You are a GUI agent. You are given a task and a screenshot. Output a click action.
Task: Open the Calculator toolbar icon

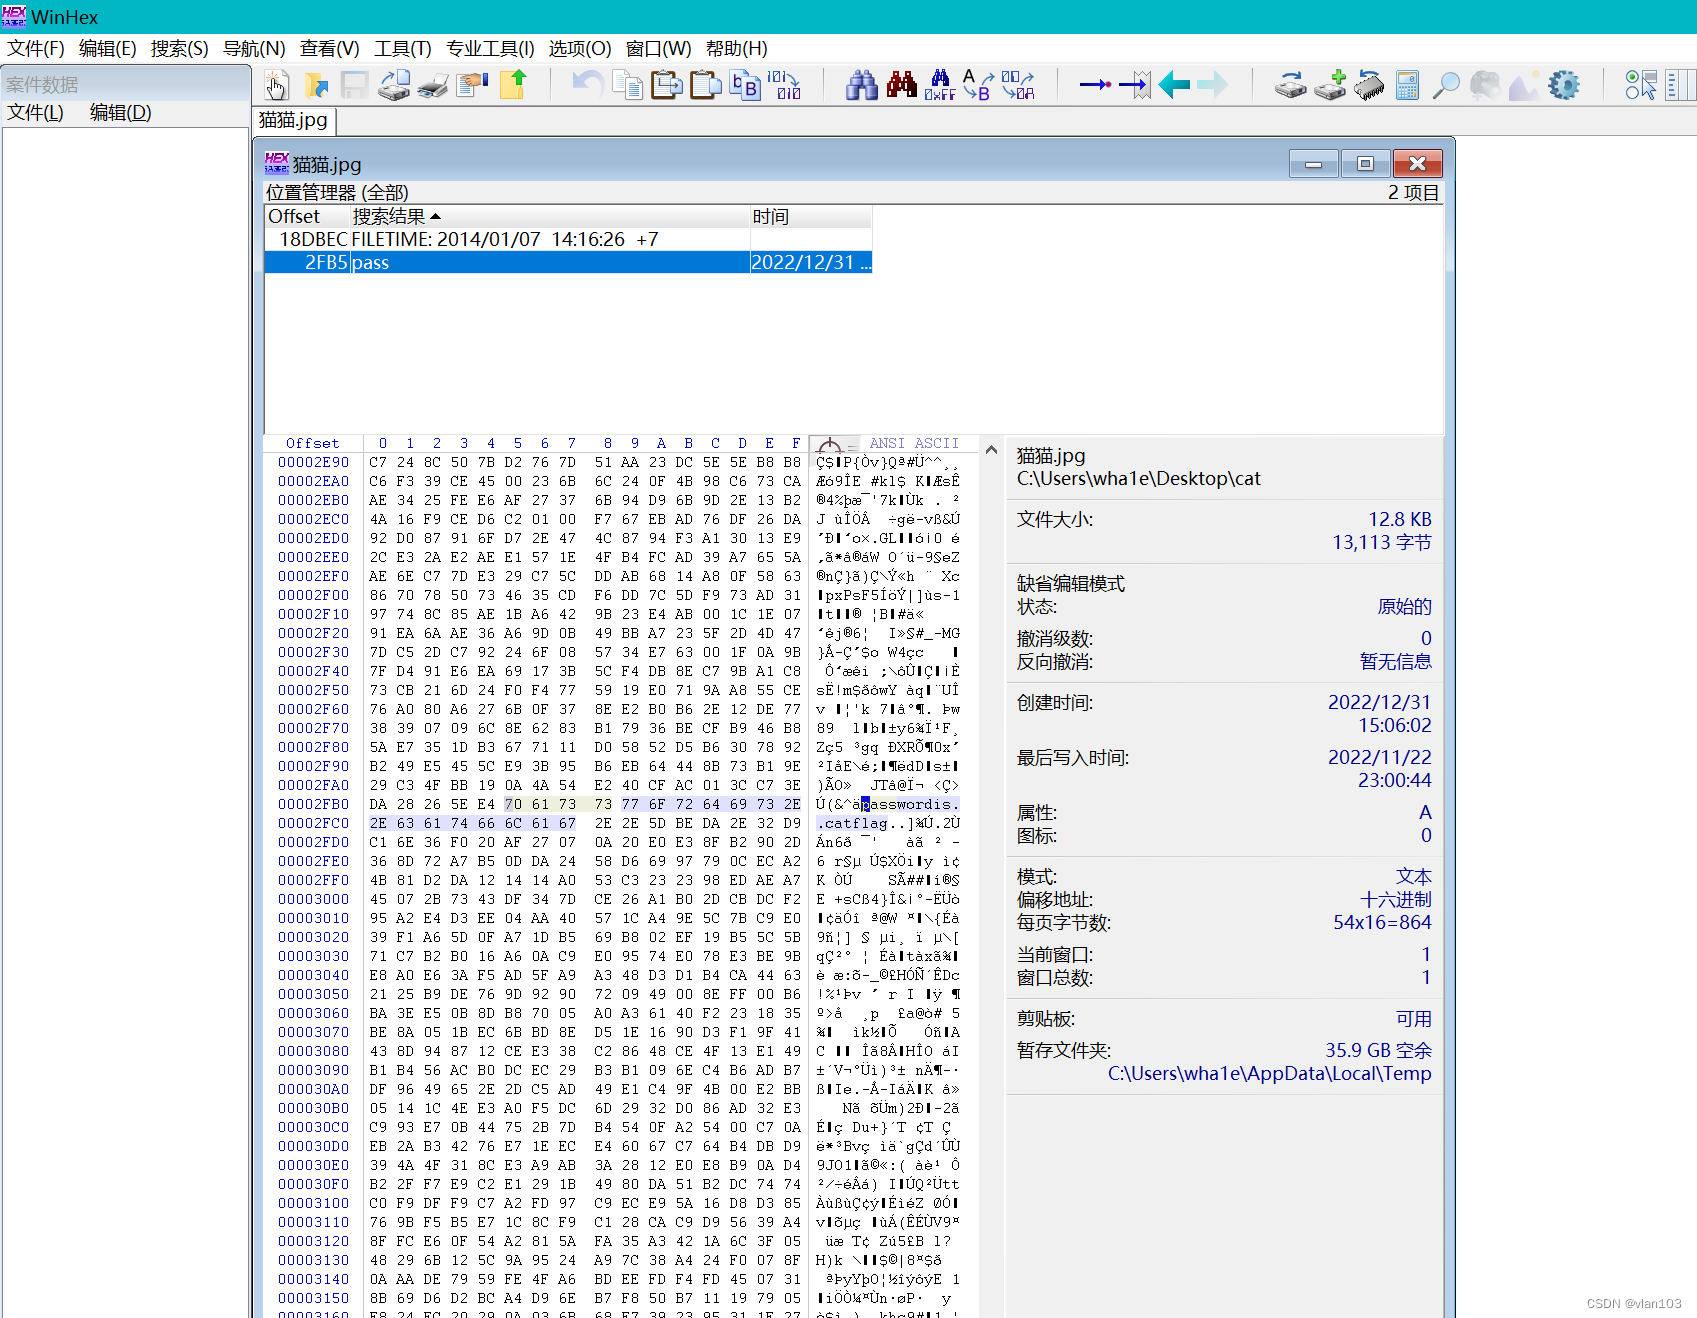coord(1407,85)
